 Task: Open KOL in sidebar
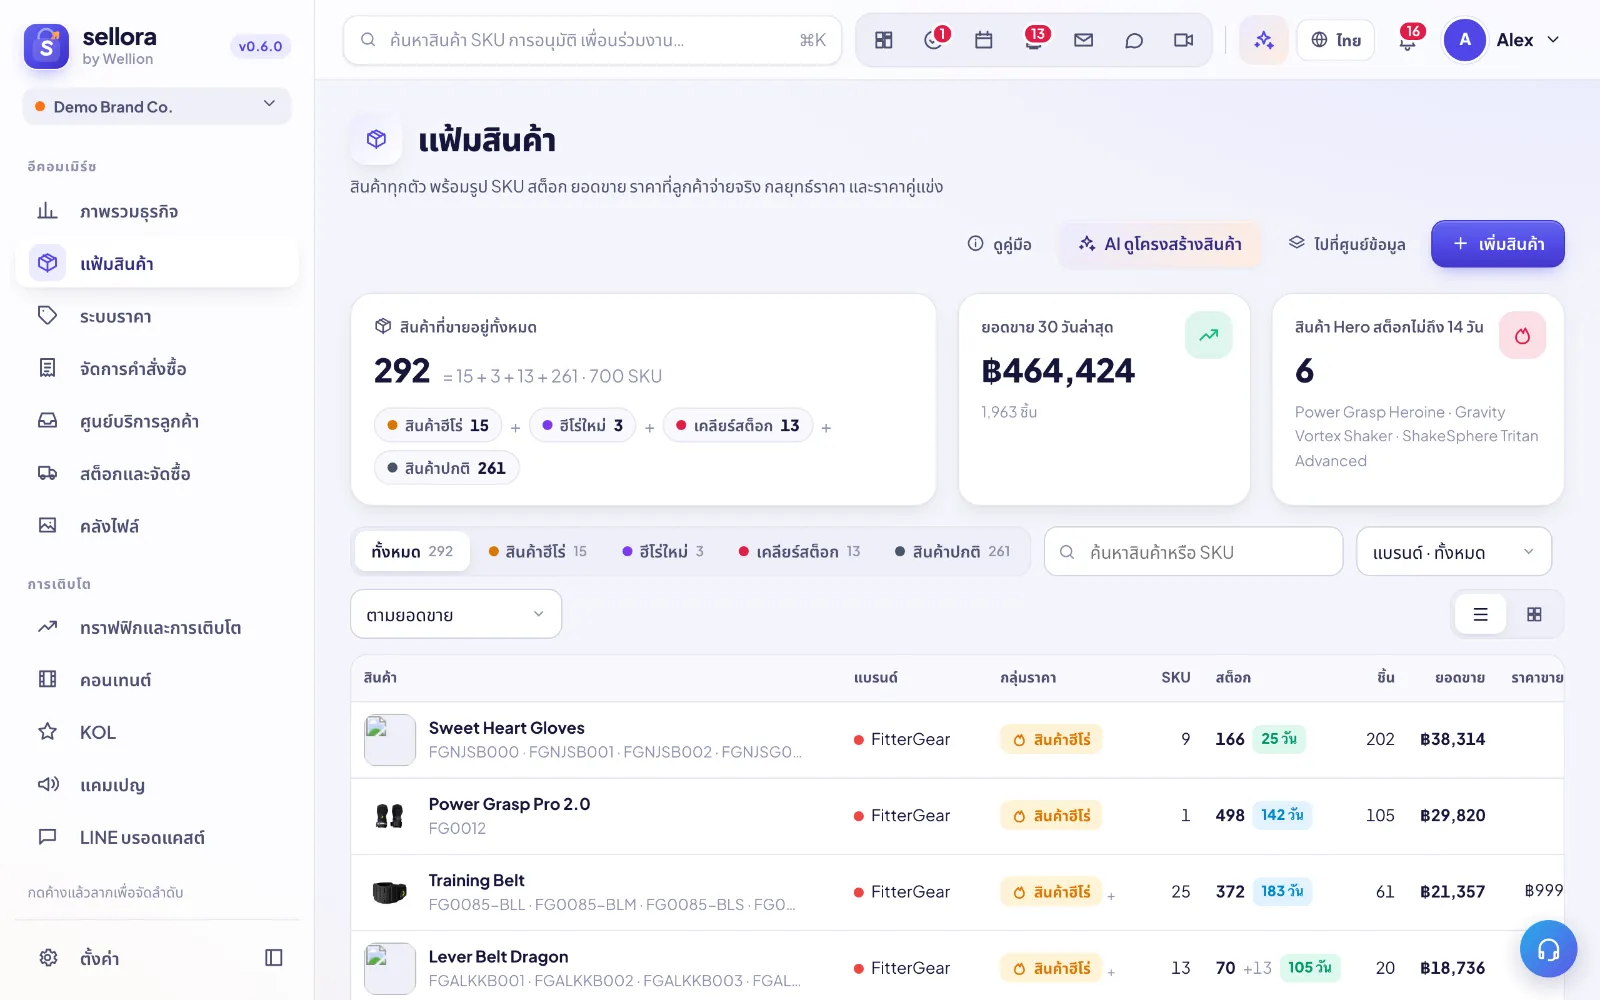click(157, 732)
